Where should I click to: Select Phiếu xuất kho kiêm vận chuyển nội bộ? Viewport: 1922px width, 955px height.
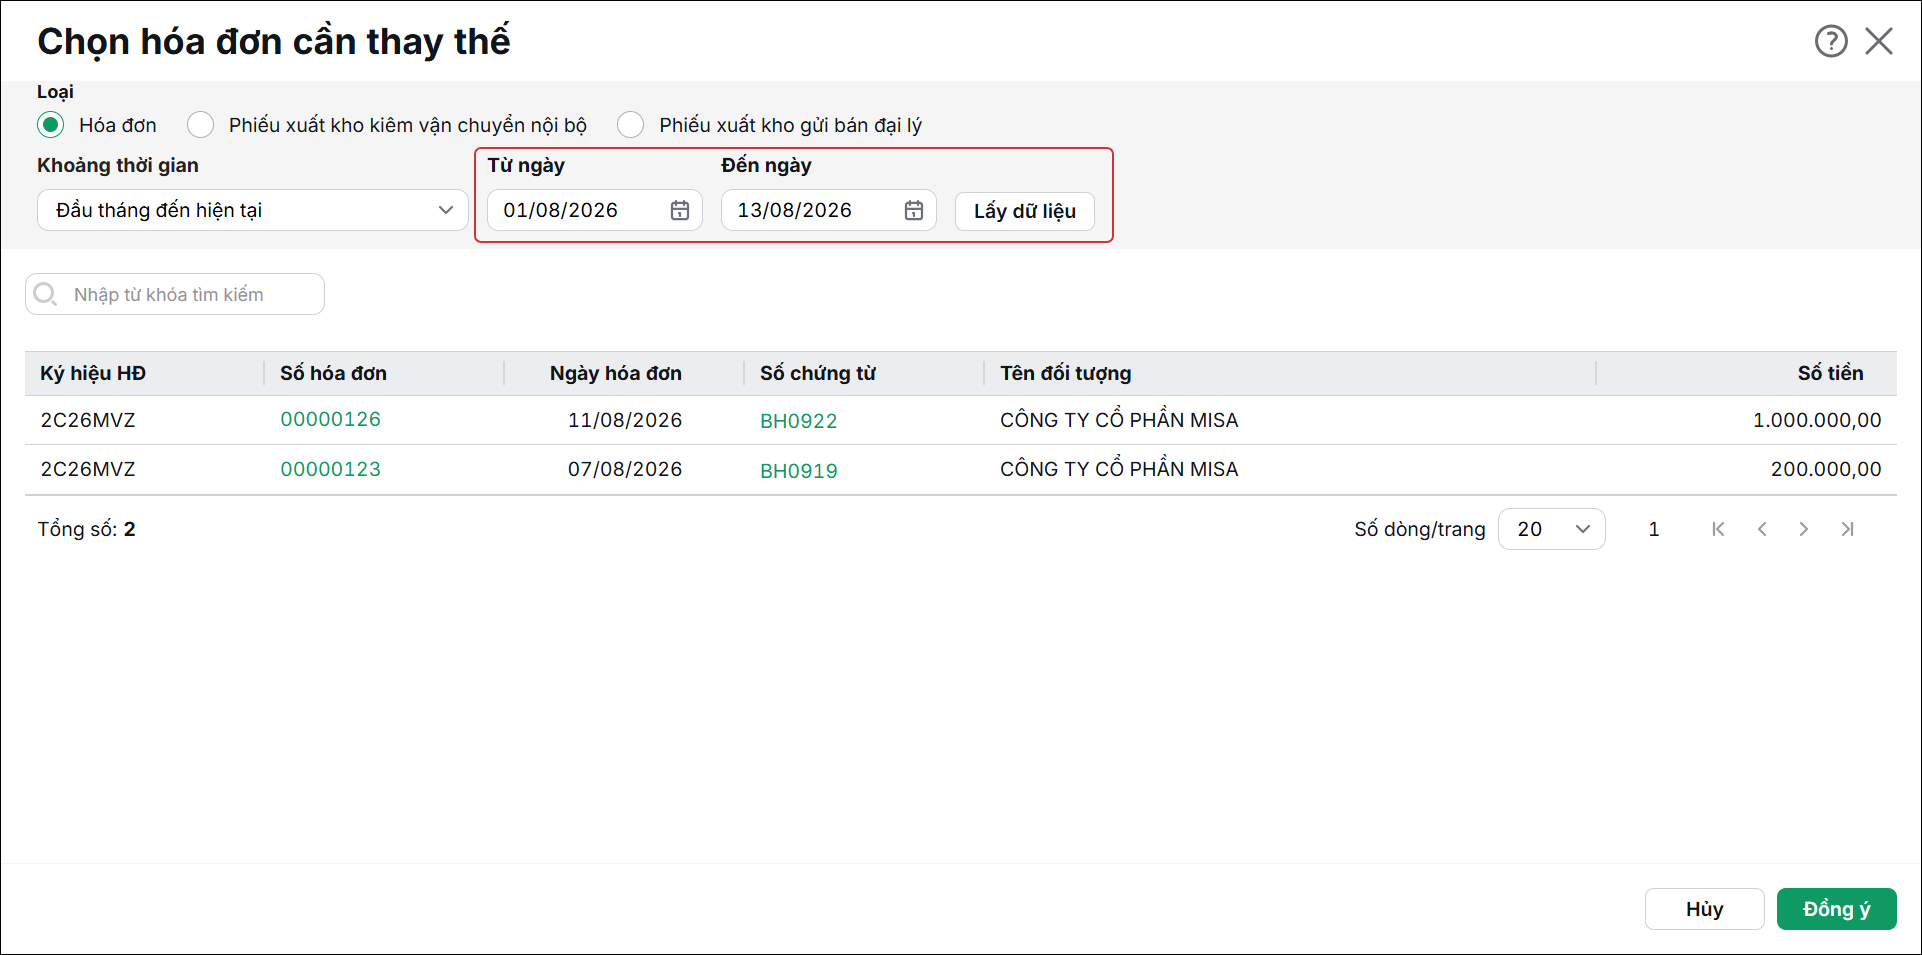pos(201,125)
